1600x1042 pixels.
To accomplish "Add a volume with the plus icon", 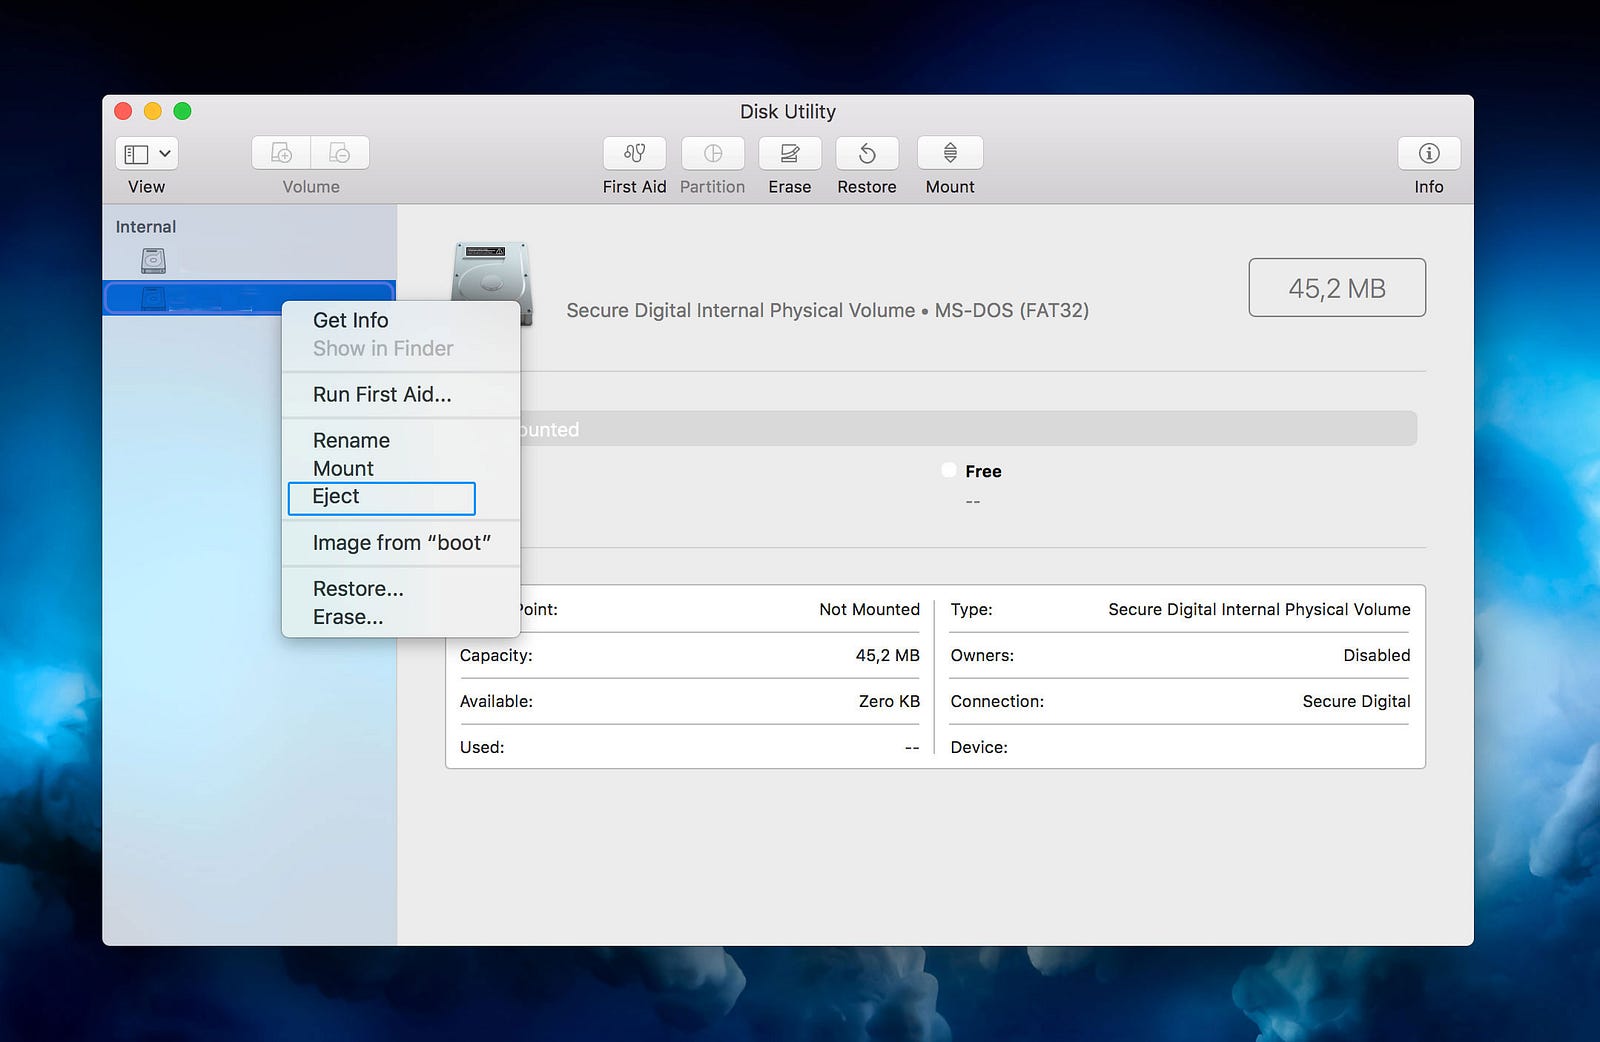I will click(x=281, y=153).
